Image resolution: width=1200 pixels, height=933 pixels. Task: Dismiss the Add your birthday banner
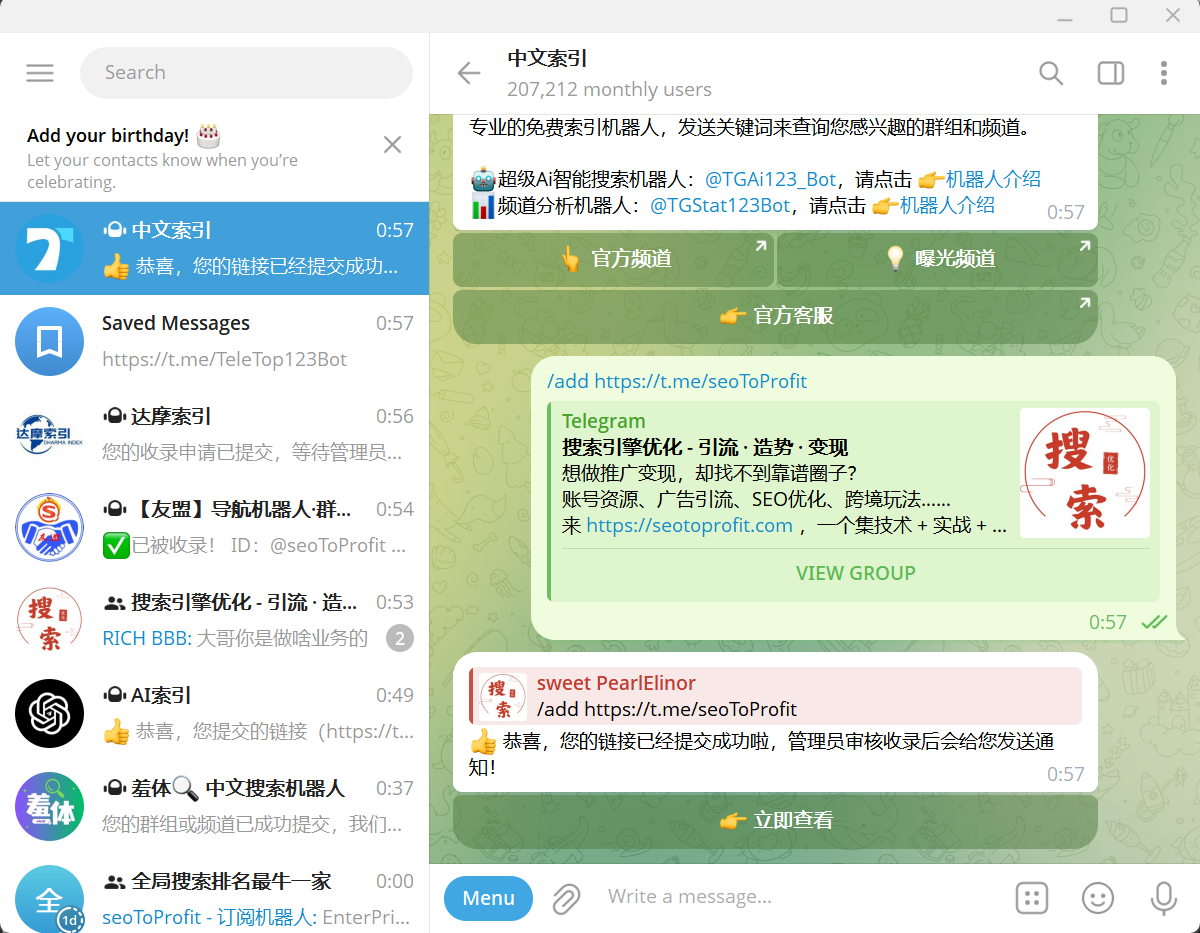pos(392,145)
